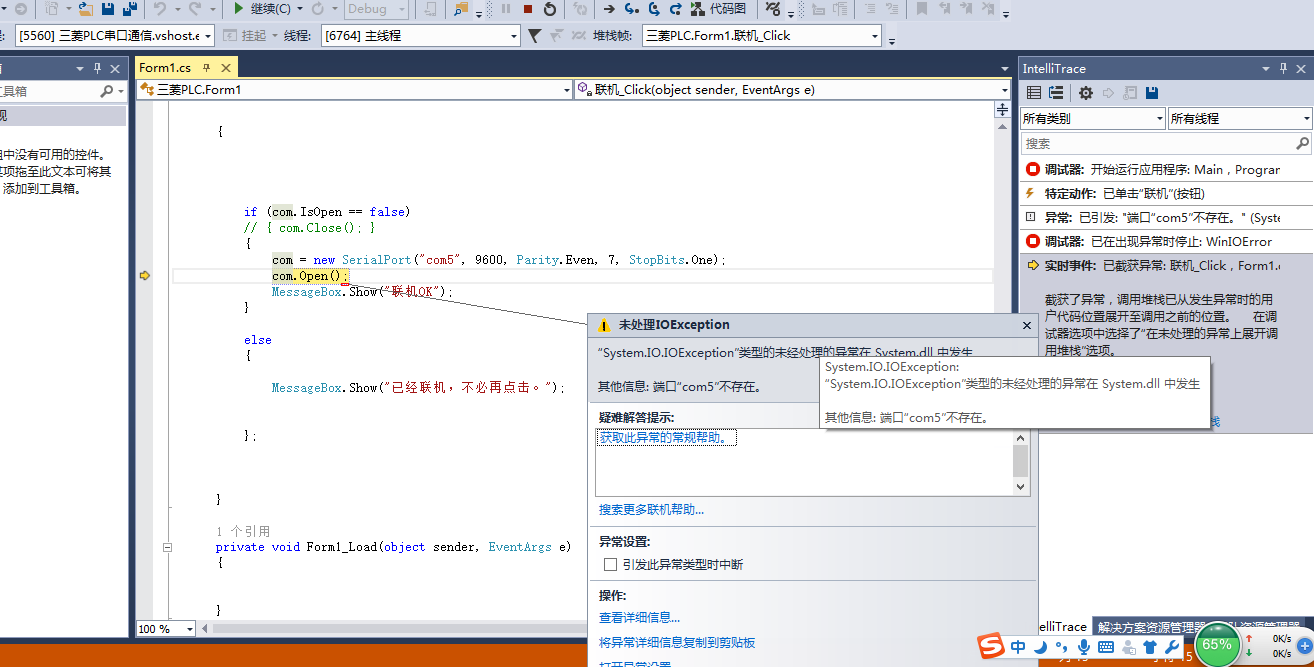Select the 调试器: 已在出现异常时停止 WinIOError event
1314x667 pixels.
(1165, 242)
